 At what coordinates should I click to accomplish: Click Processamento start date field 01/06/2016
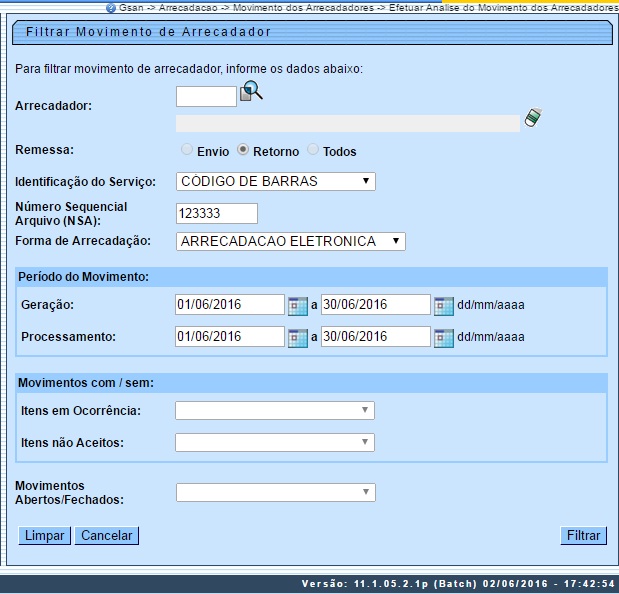coord(230,336)
